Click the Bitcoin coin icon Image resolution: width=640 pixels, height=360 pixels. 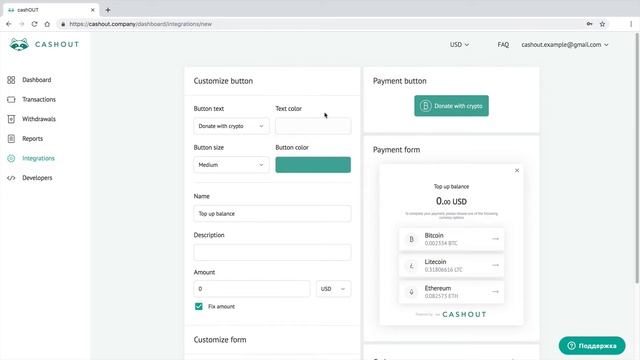(x=411, y=240)
